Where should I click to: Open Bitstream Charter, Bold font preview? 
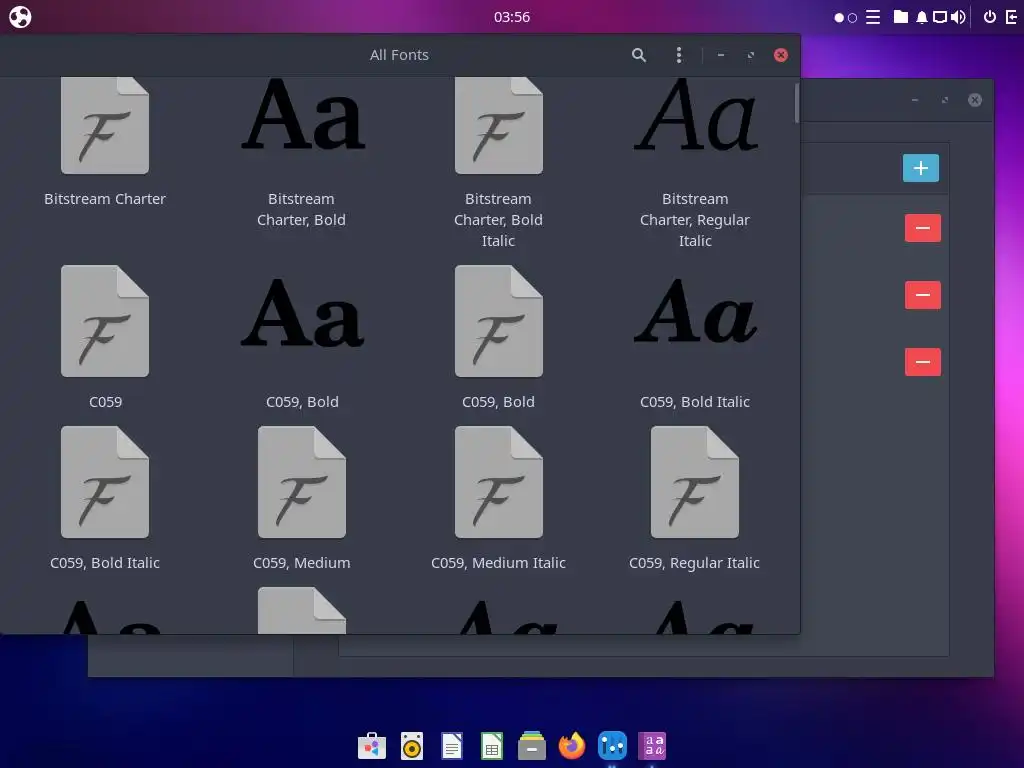(302, 152)
